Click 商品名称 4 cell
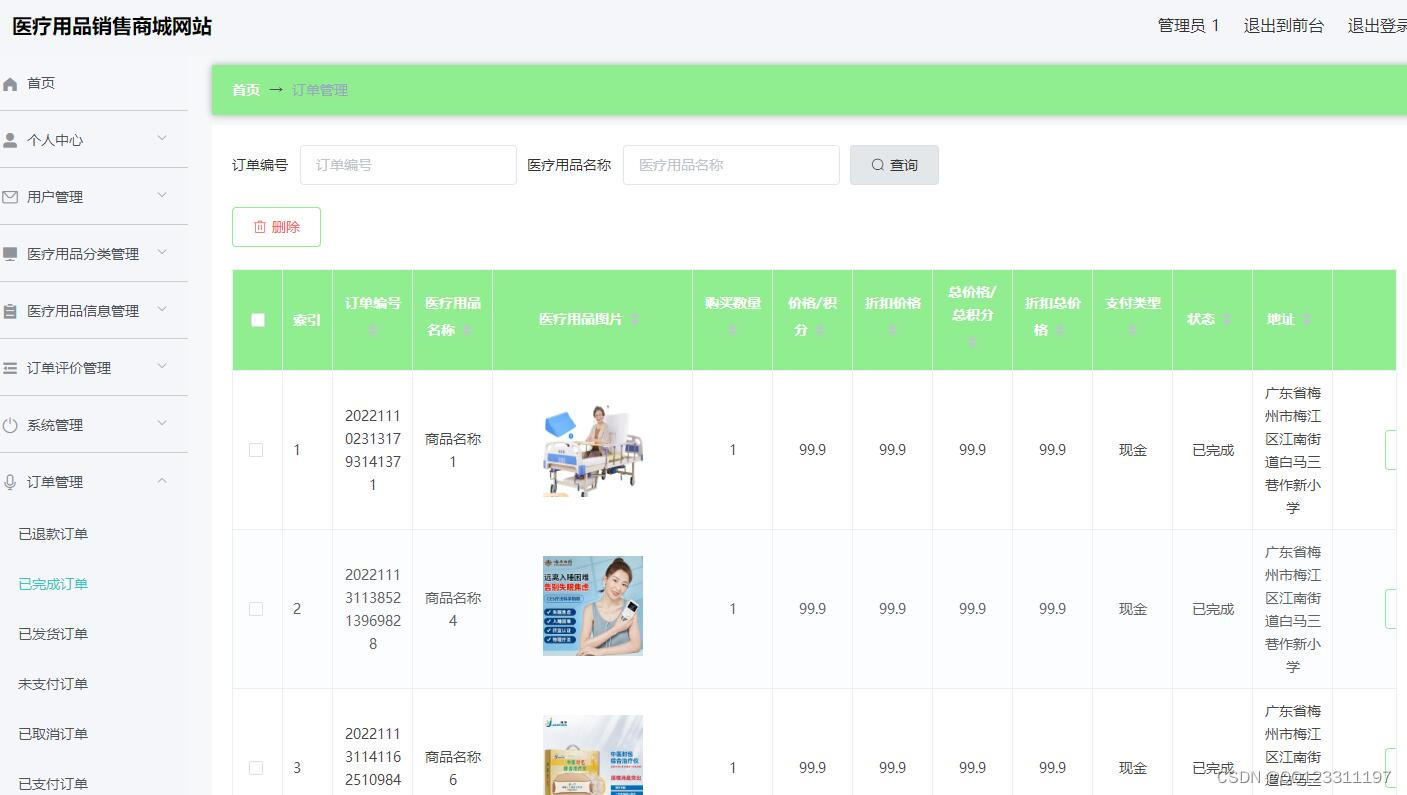The image size is (1407, 795). point(453,609)
